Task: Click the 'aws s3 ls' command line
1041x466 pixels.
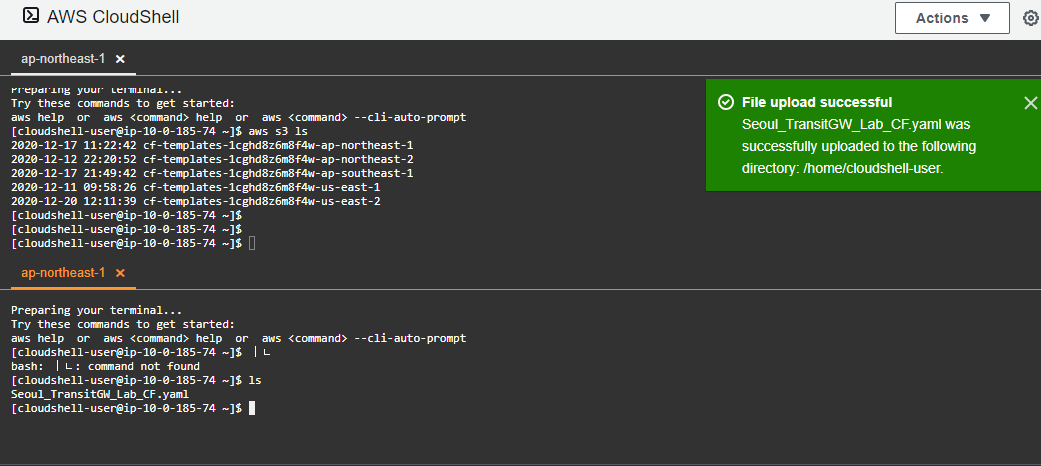Action: [159, 131]
